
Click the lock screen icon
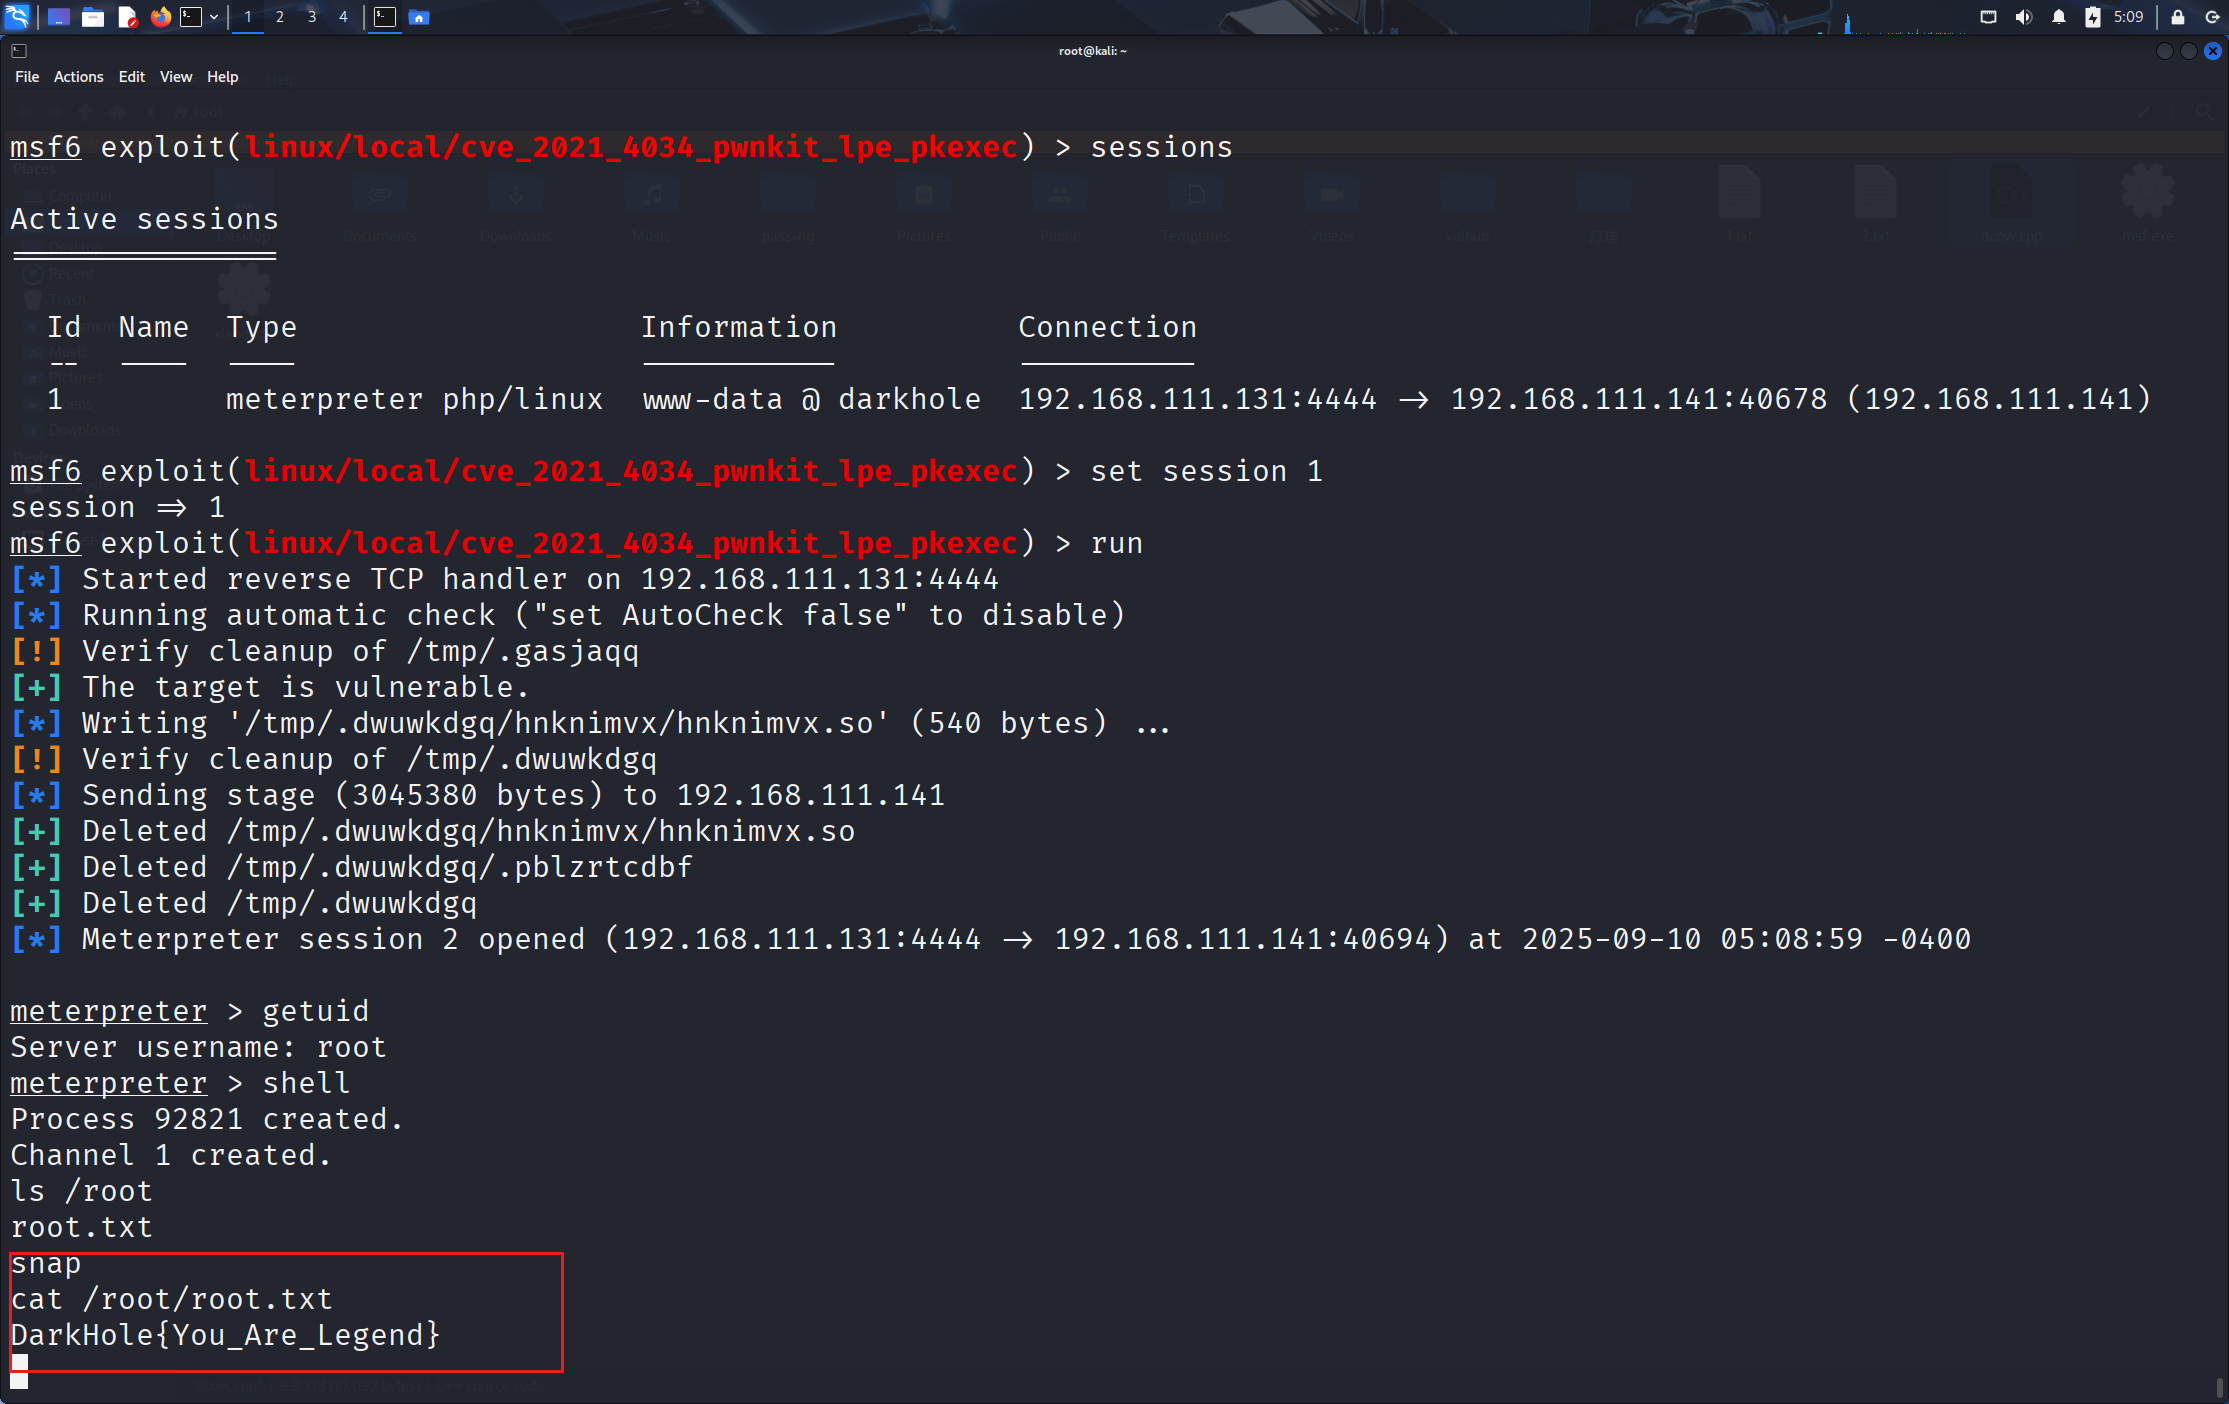click(x=2177, y=17)
